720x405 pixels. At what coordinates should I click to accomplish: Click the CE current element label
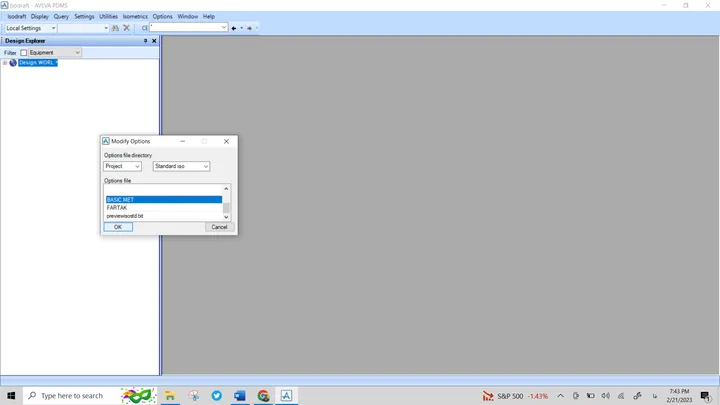click(x=144, y=28)
